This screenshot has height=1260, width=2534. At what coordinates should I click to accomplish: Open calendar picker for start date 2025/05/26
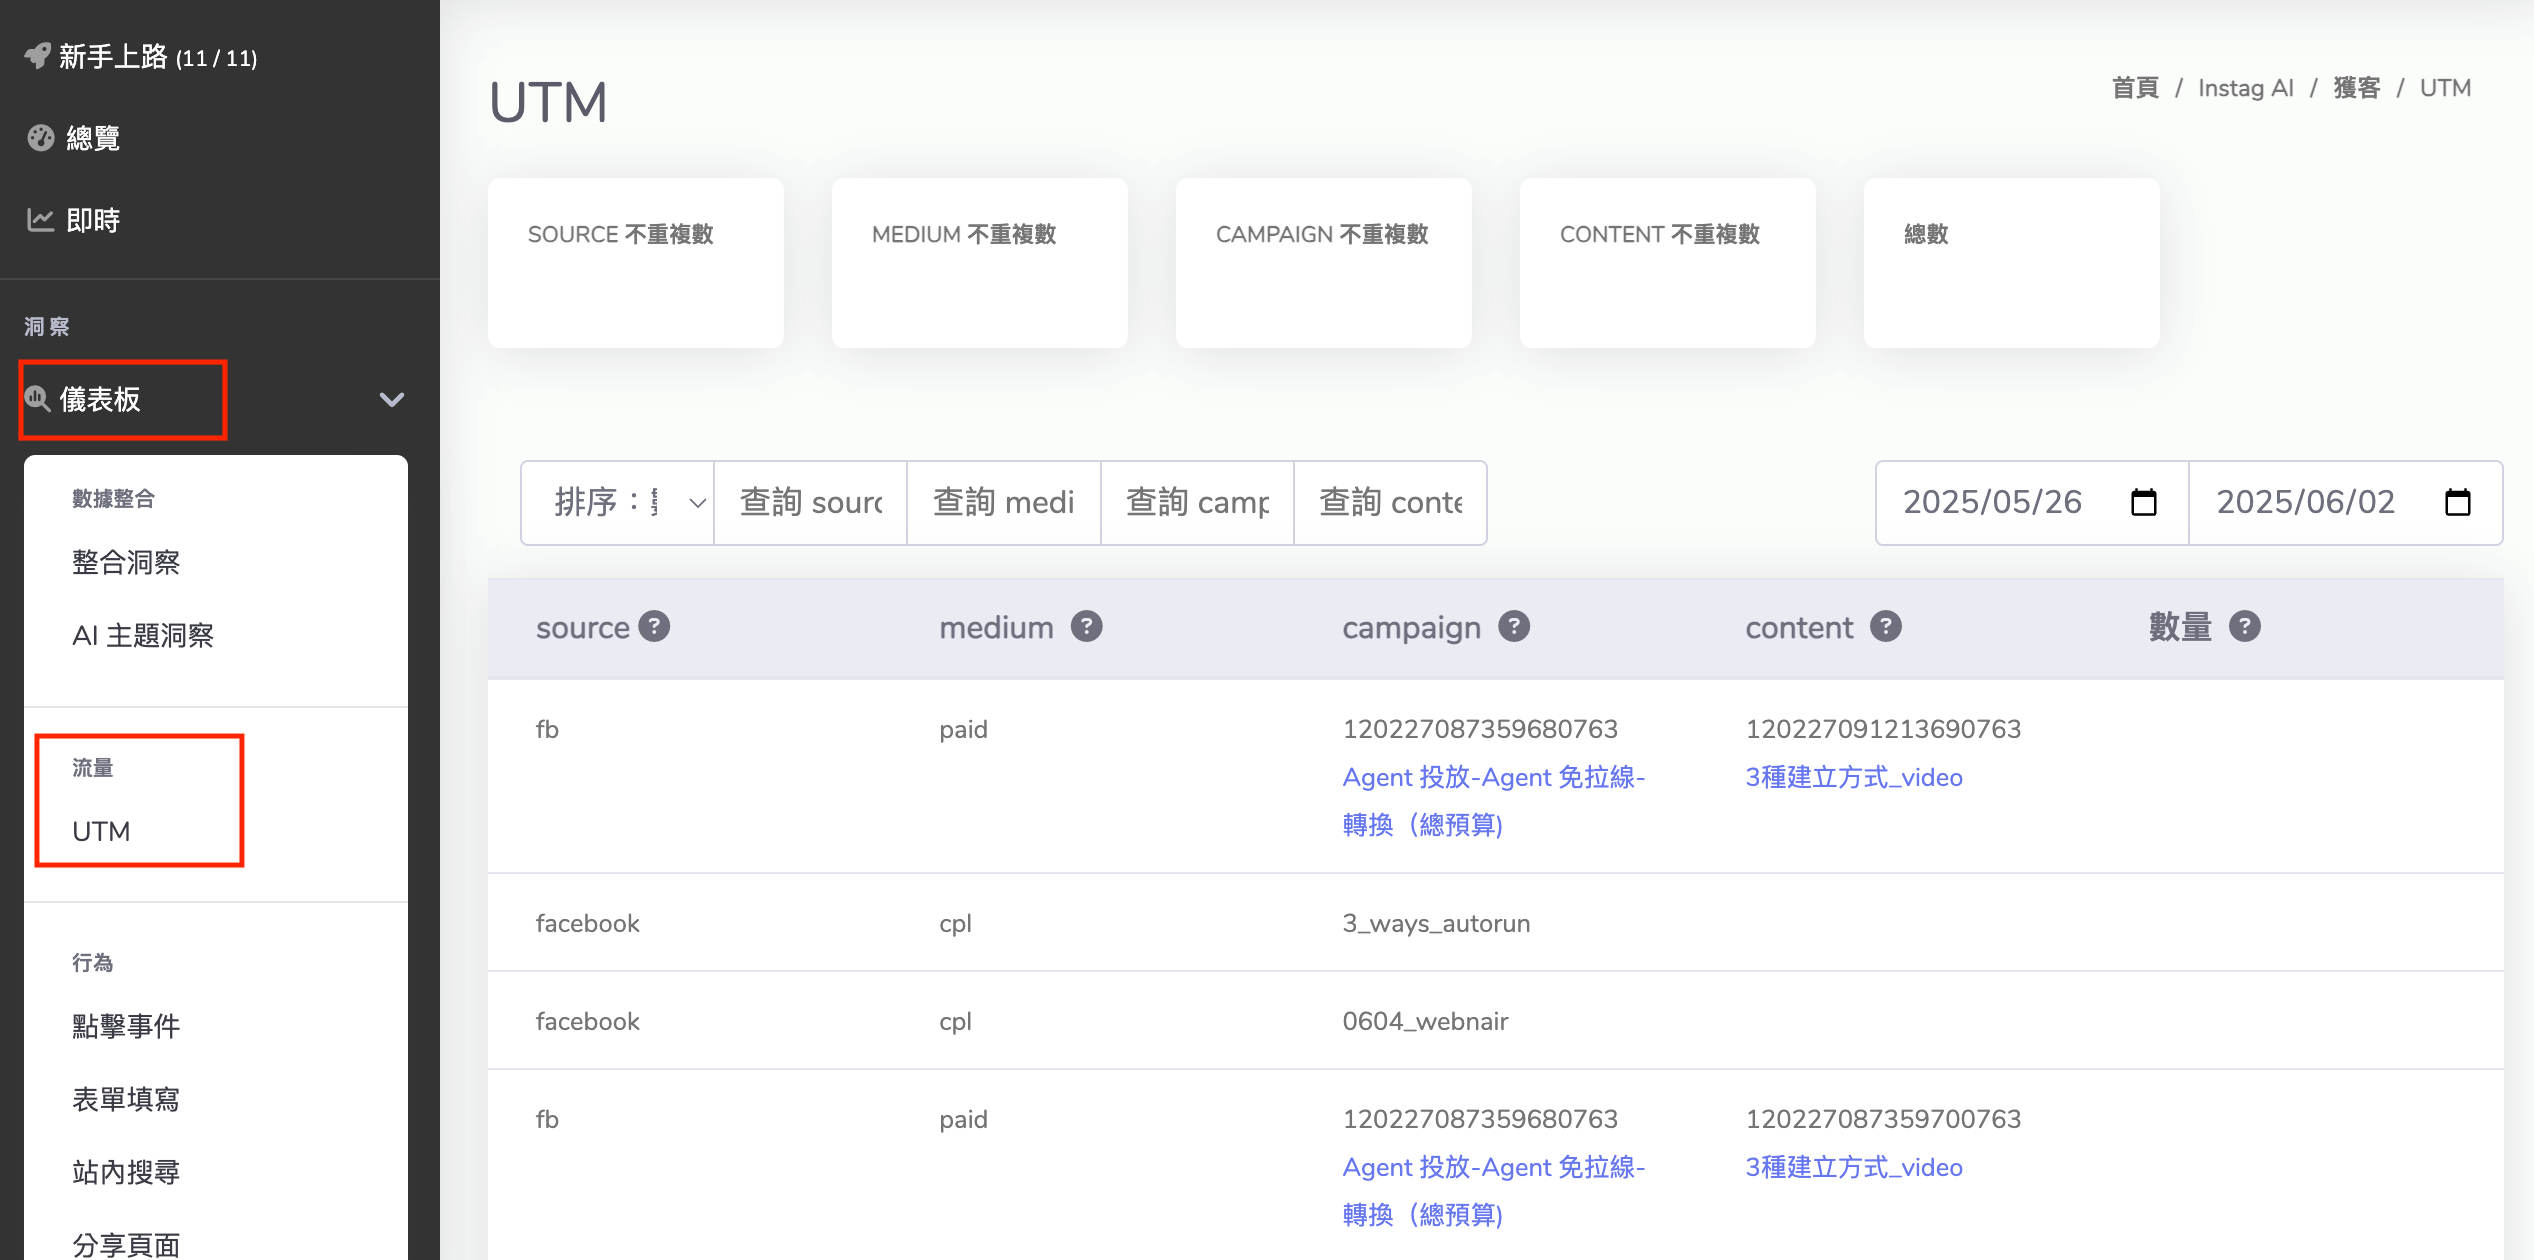click(2143, 502)
